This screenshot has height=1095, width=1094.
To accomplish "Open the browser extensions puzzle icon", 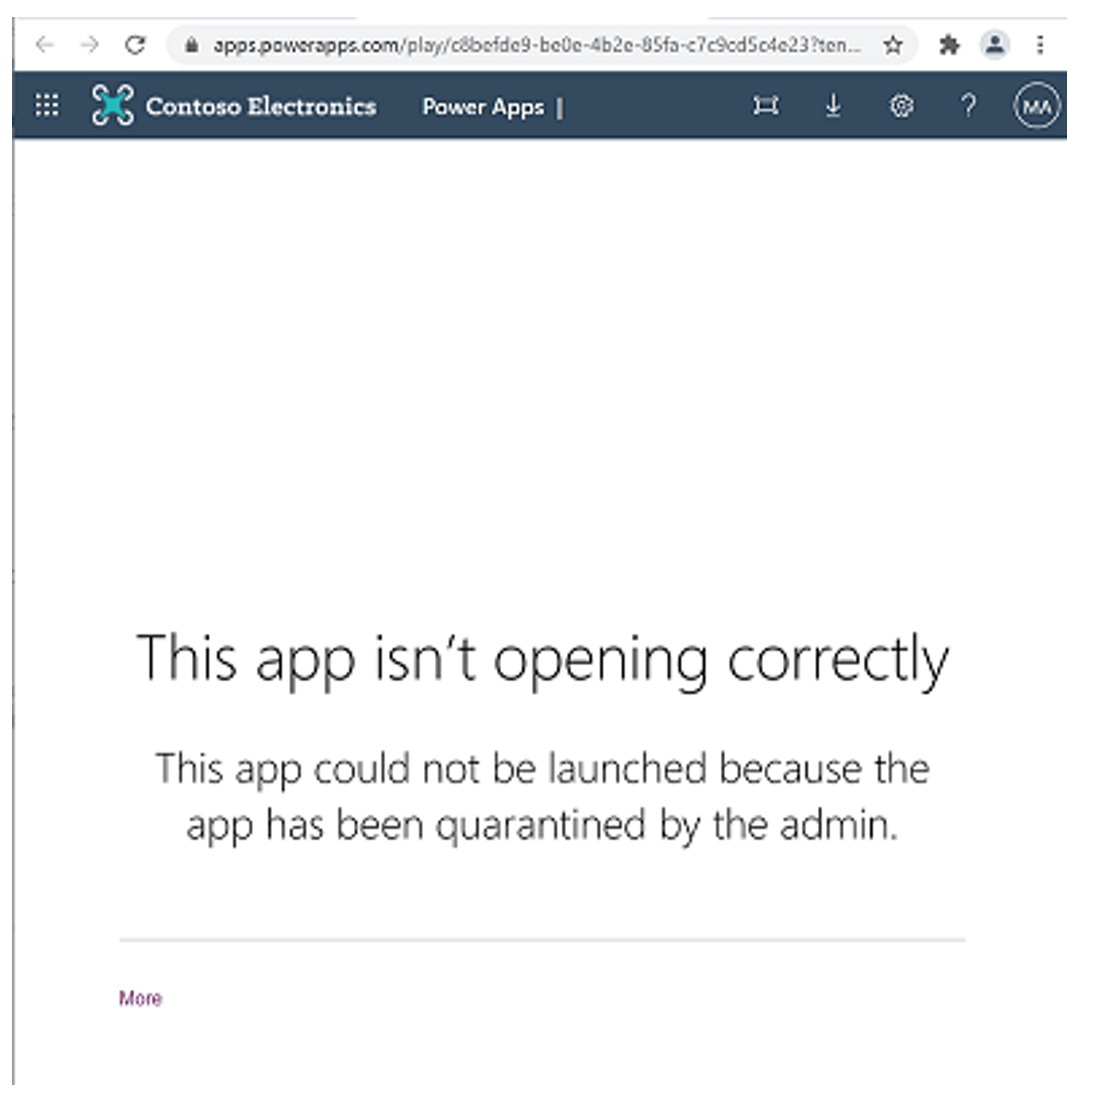I will click(x=949, y=45).
